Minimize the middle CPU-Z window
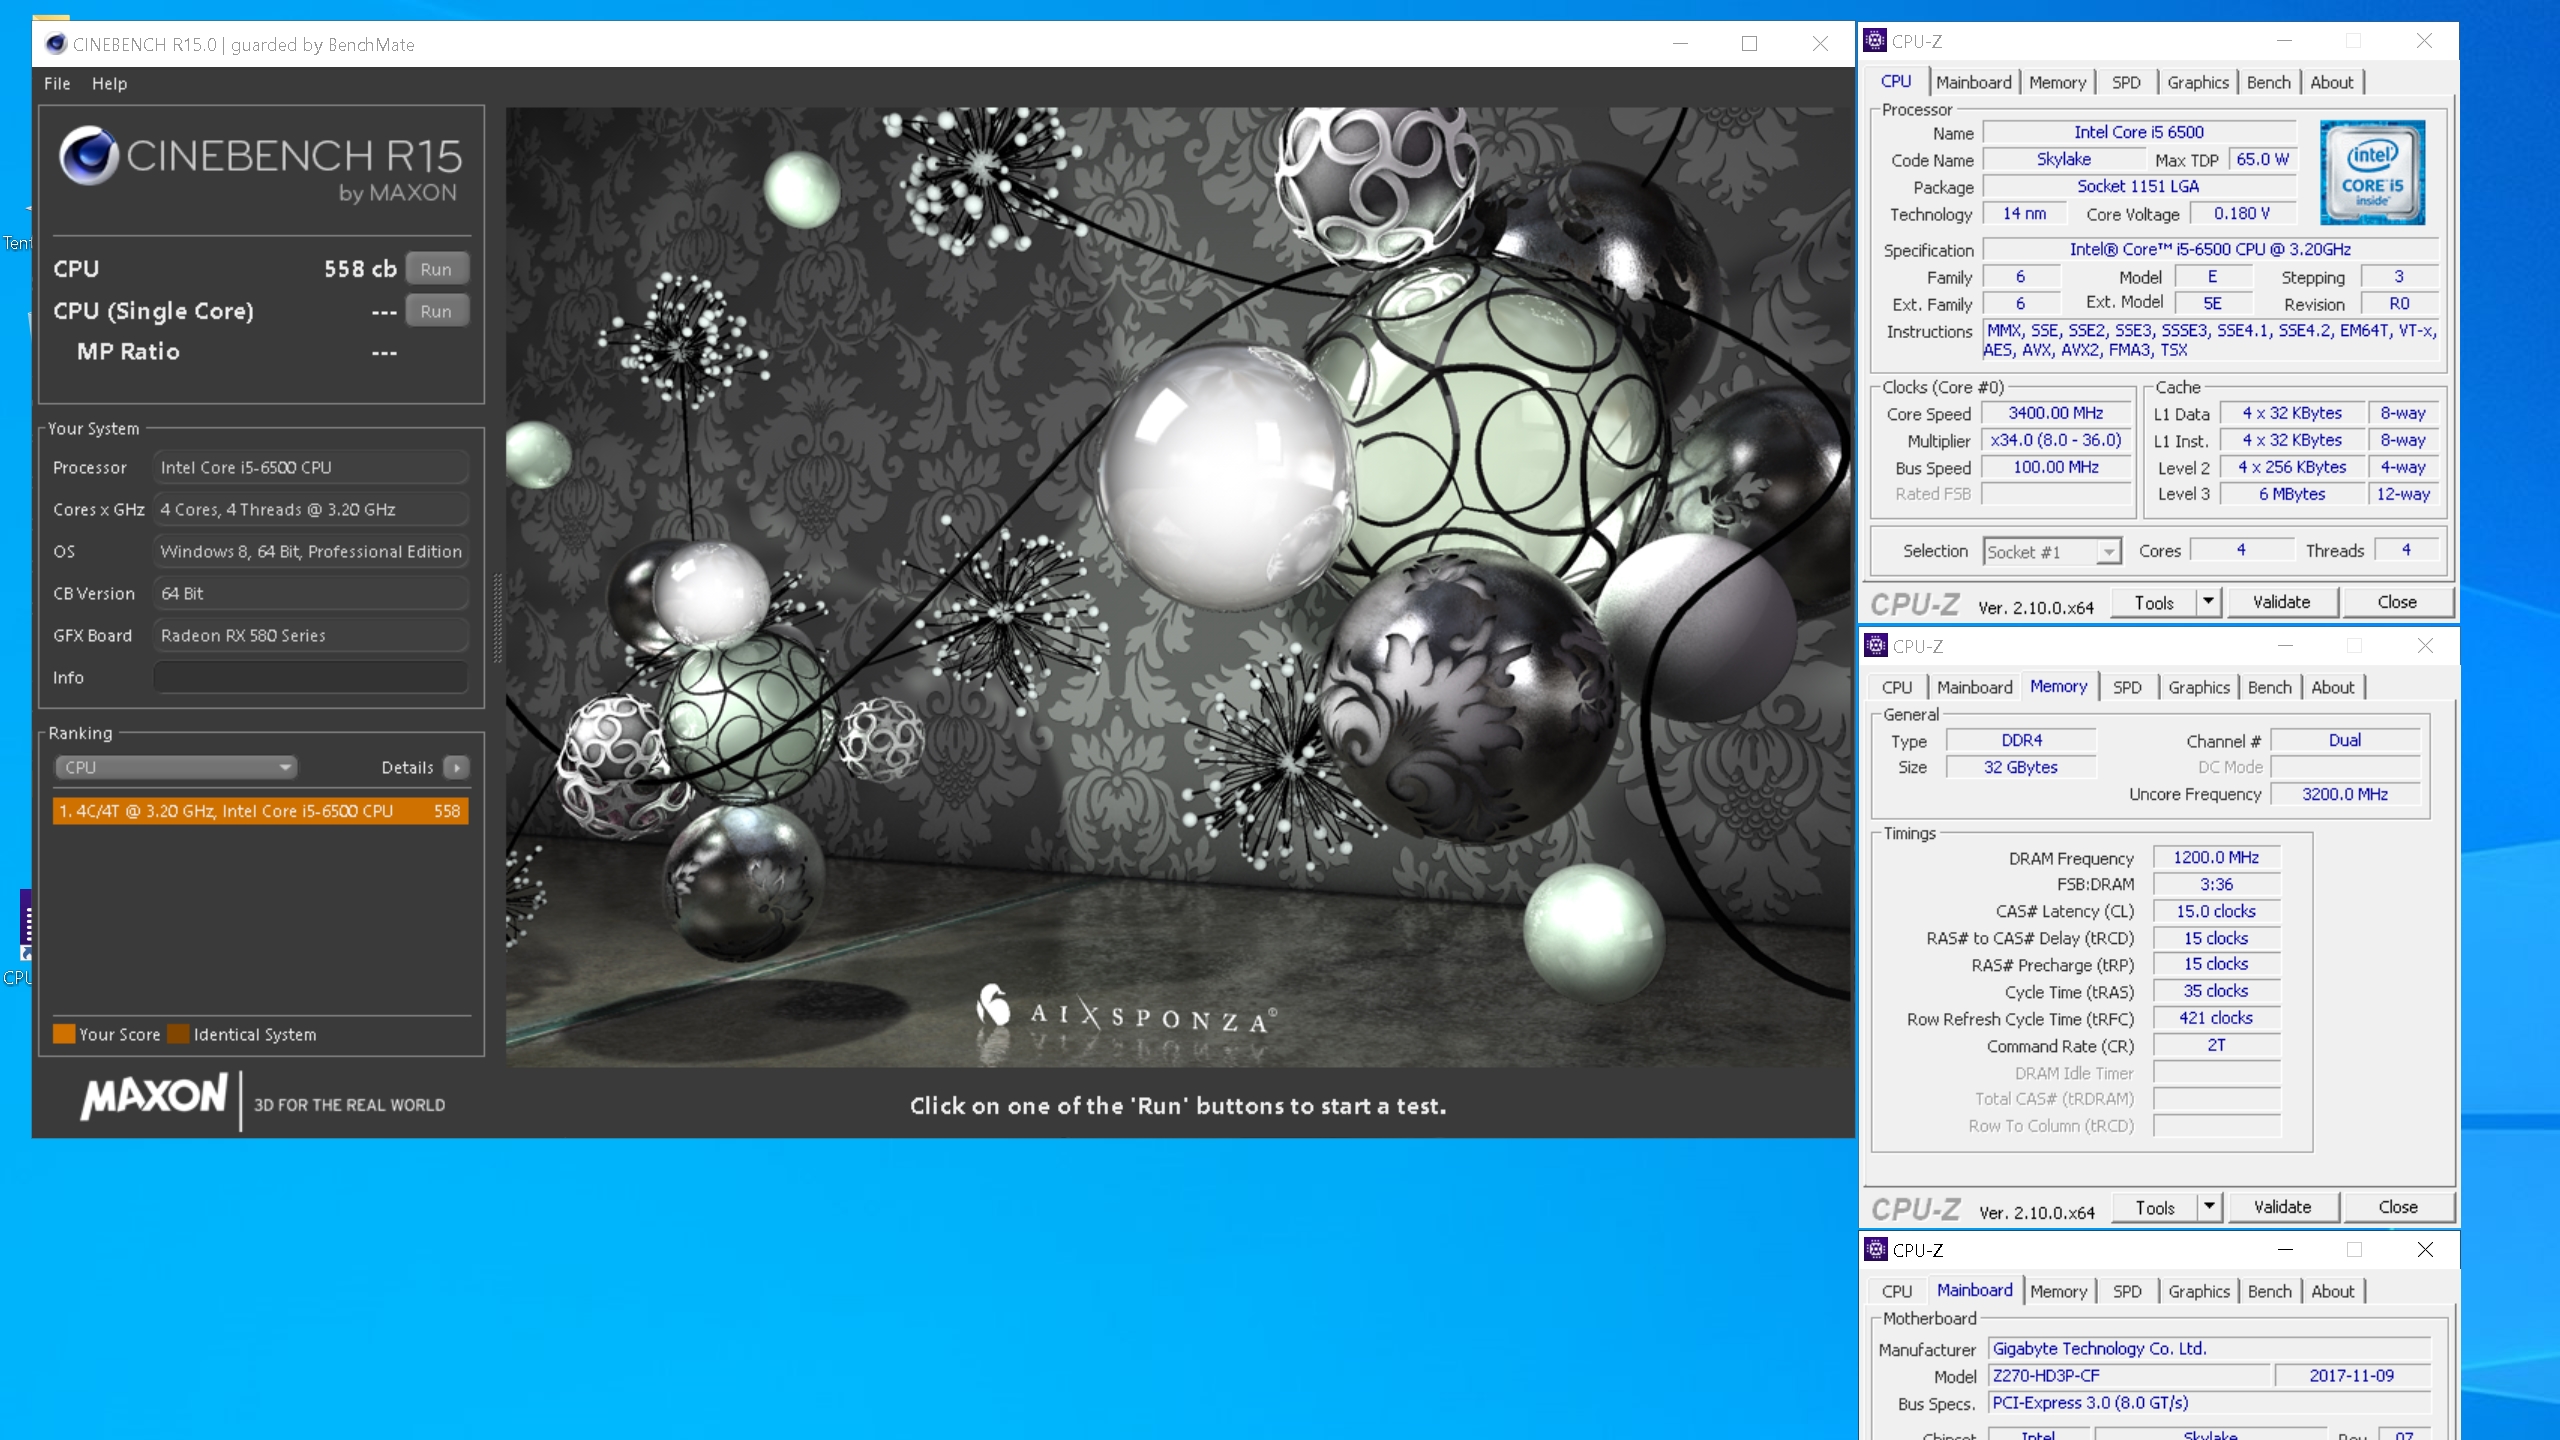 coord(2285,646)
